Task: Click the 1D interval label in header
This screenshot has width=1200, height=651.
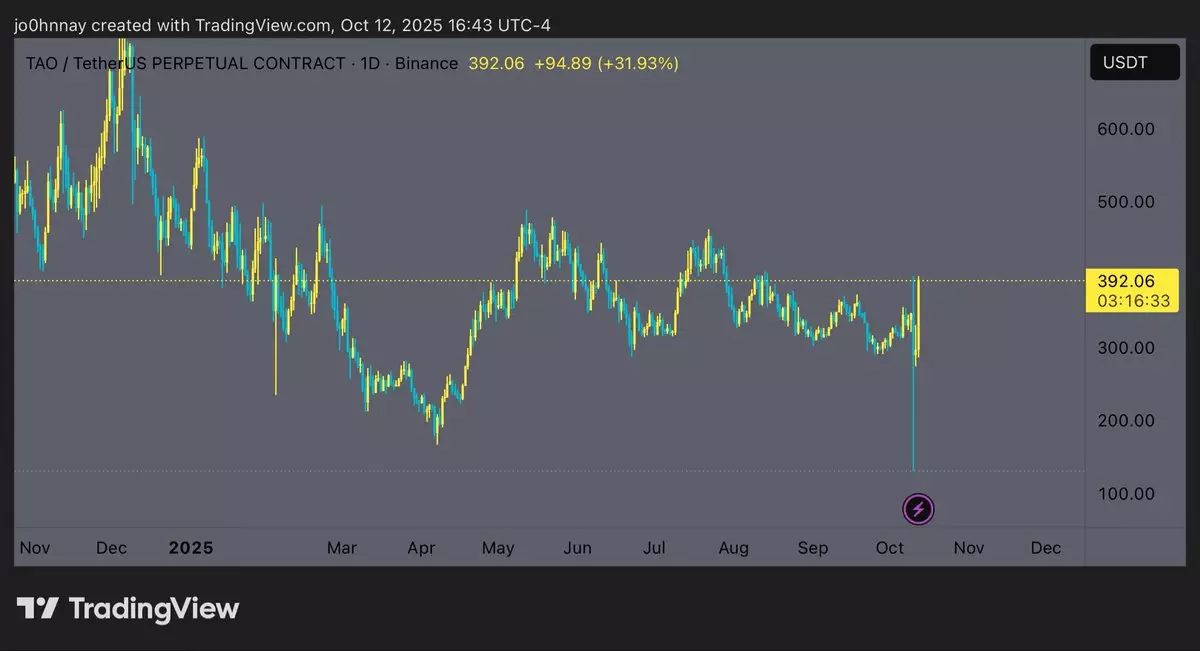Action: coord(372,64)
